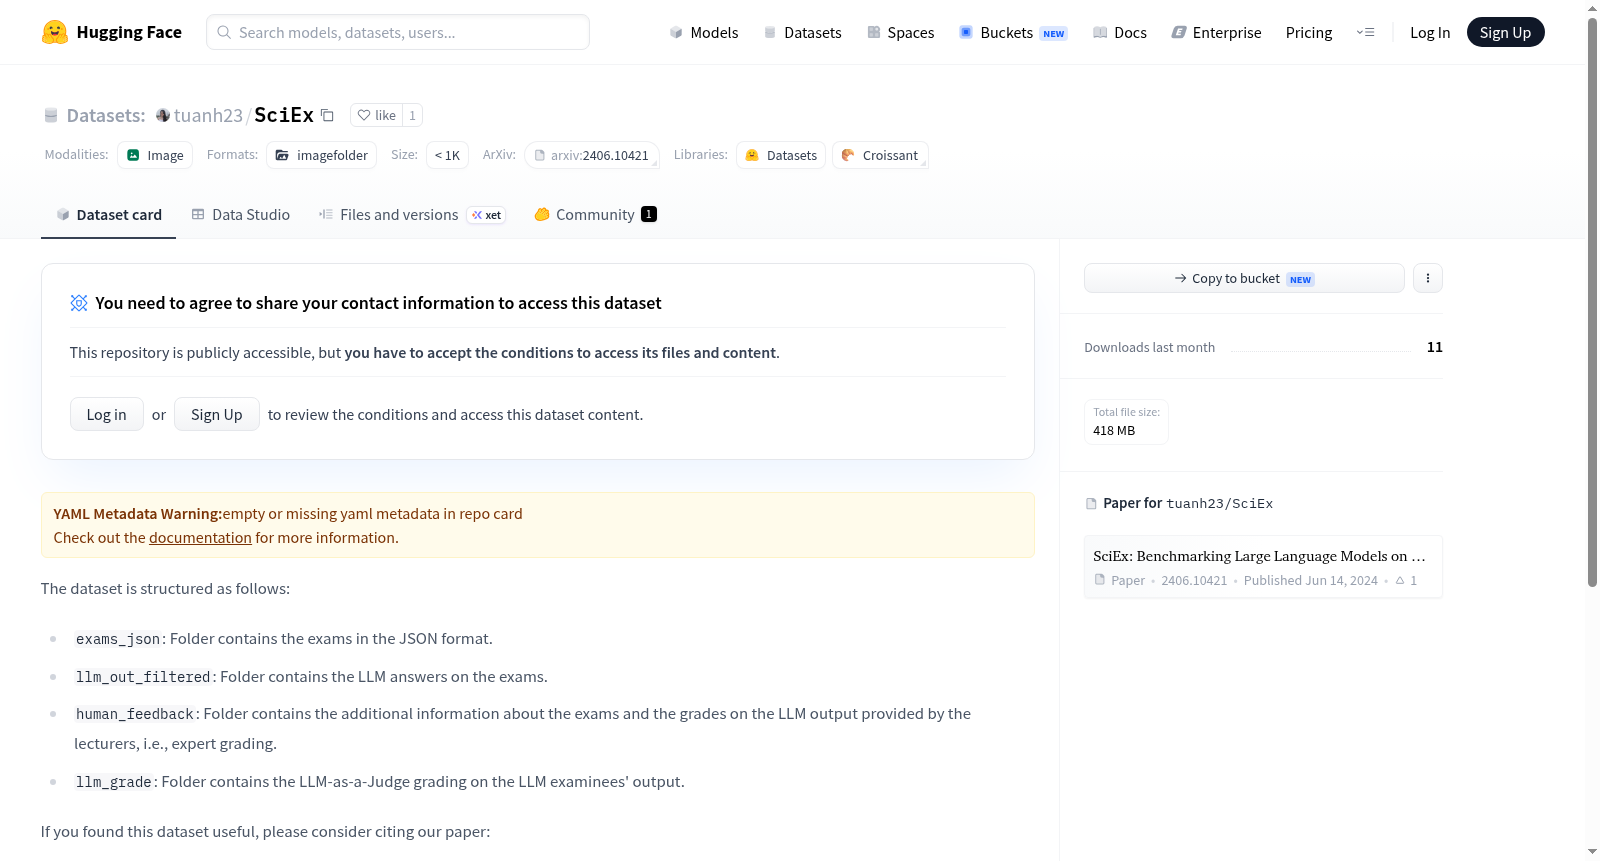Click Sign Up in the access notice
Viewport: 1600px width, 861px height.
pos(217,414)
